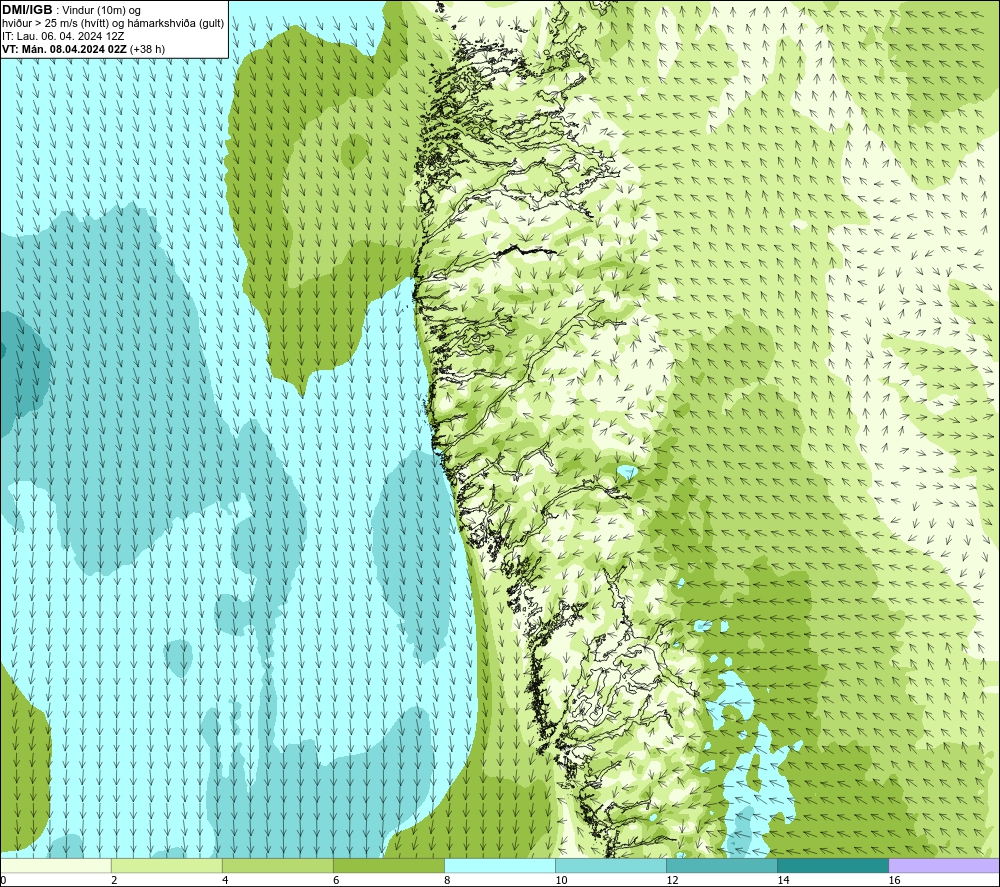Select the 'Vindur (10m) og' label

coord(102,10)
